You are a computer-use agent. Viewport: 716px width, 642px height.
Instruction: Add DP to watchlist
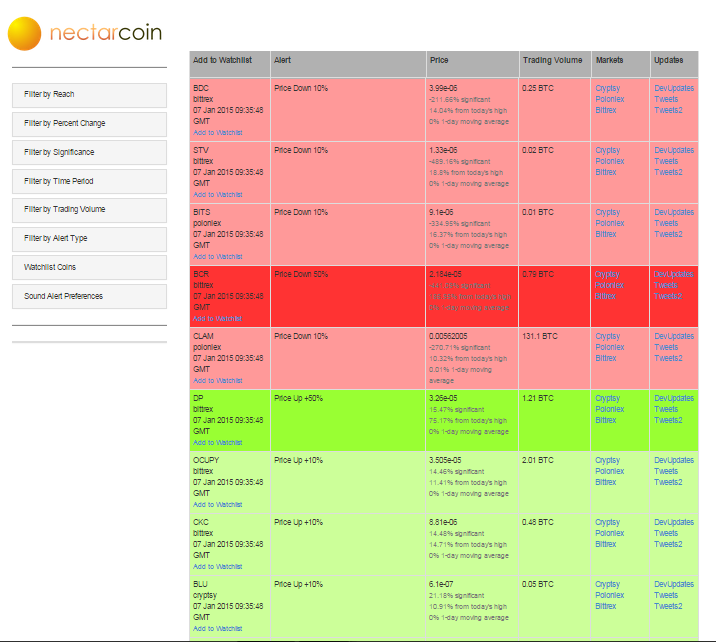pyautogui.click(x=218, y=442)
